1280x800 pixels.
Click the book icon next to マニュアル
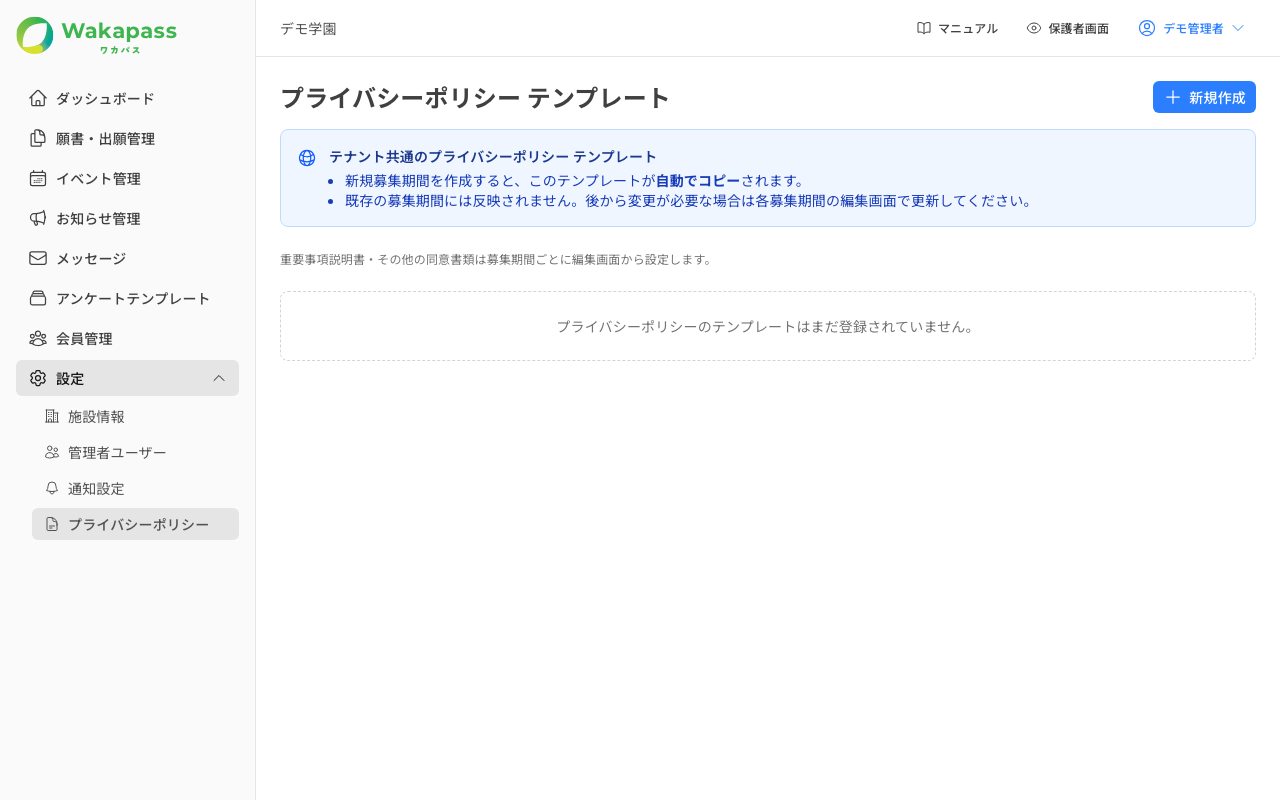(924, 28)
